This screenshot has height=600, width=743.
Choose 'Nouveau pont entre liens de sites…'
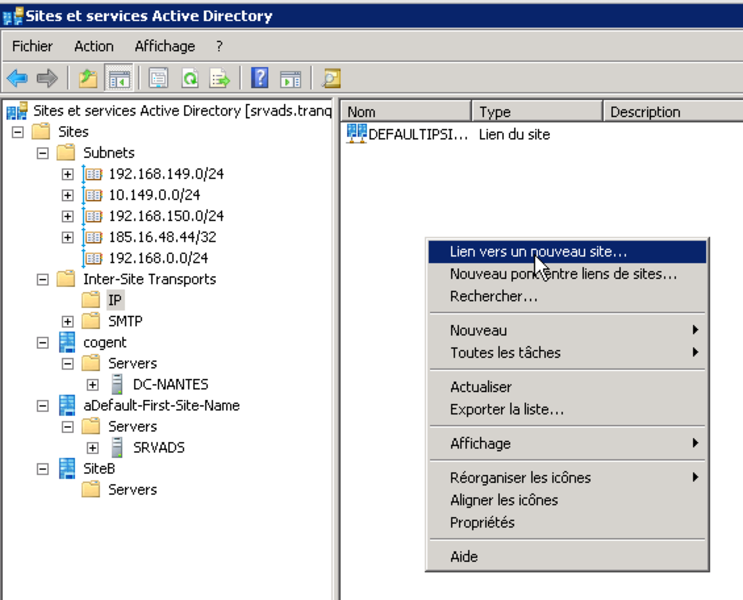click(567, 274)
